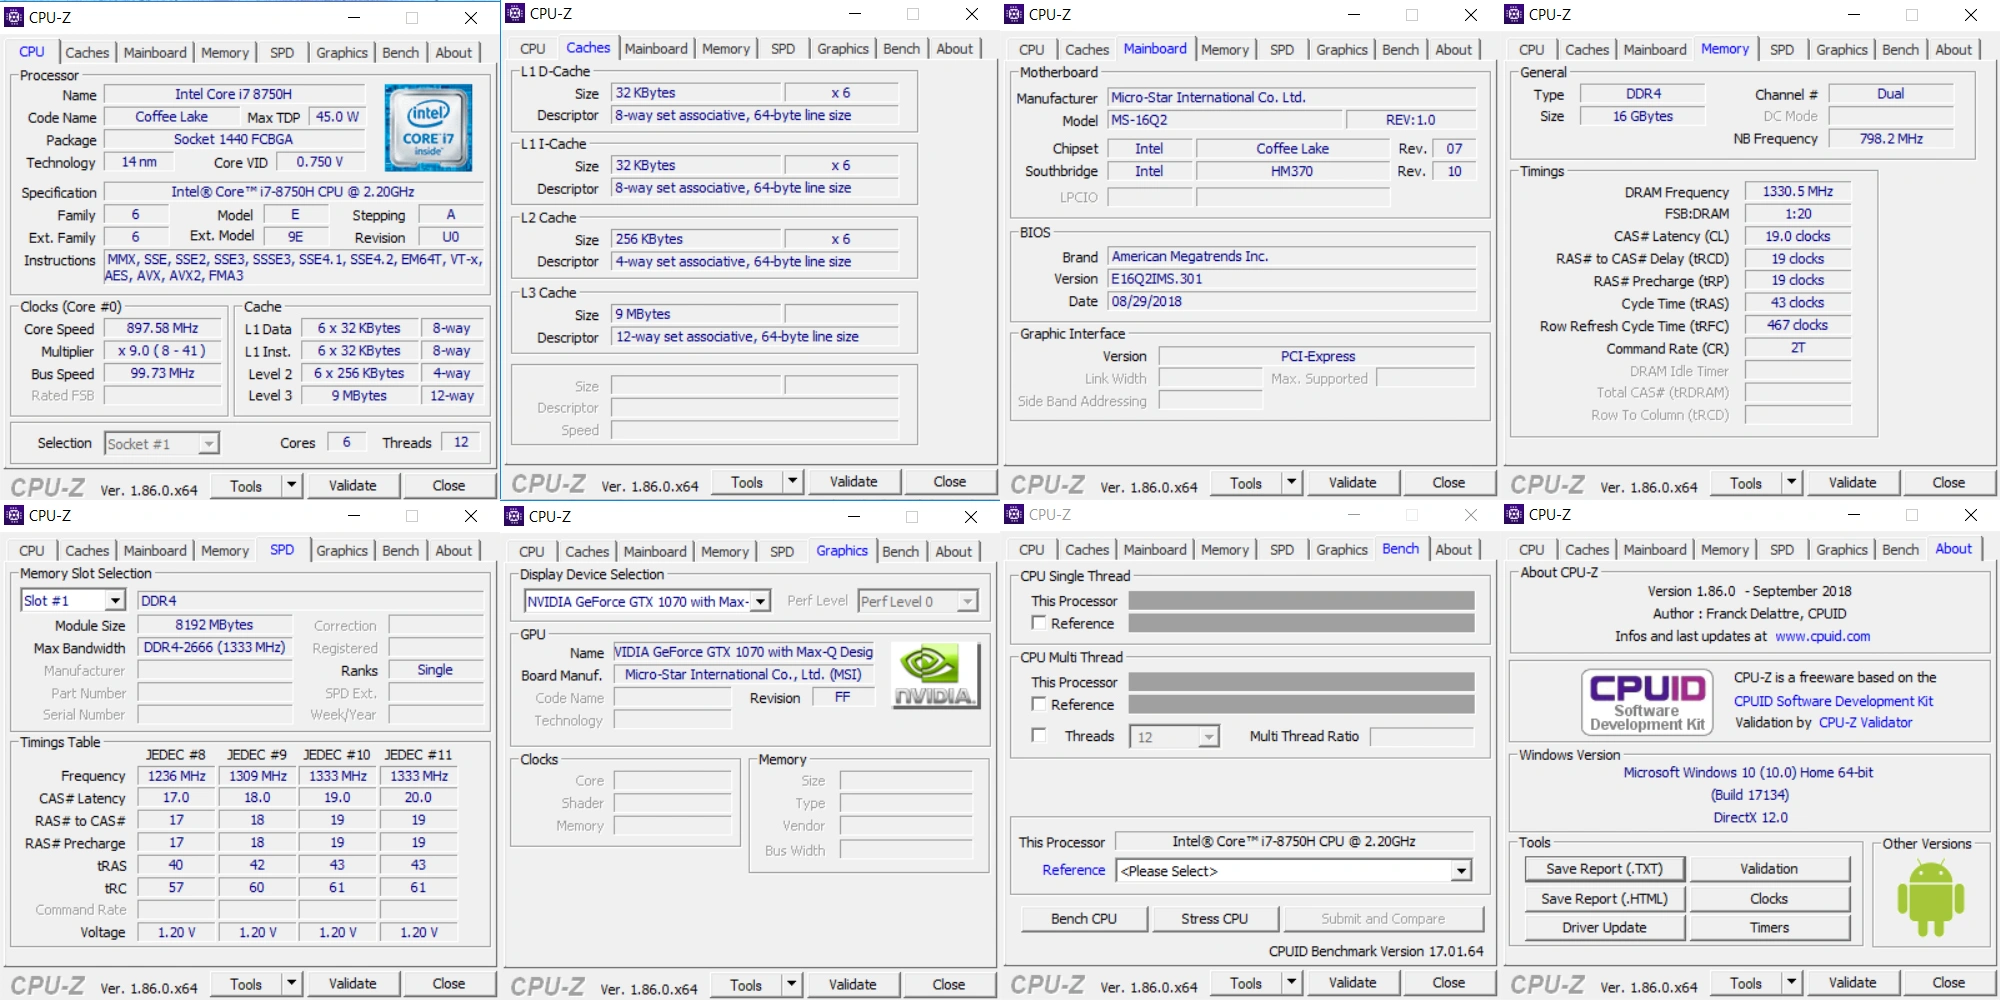Open the Reference <Please Select> dropdown

(x=1294, y=871)
